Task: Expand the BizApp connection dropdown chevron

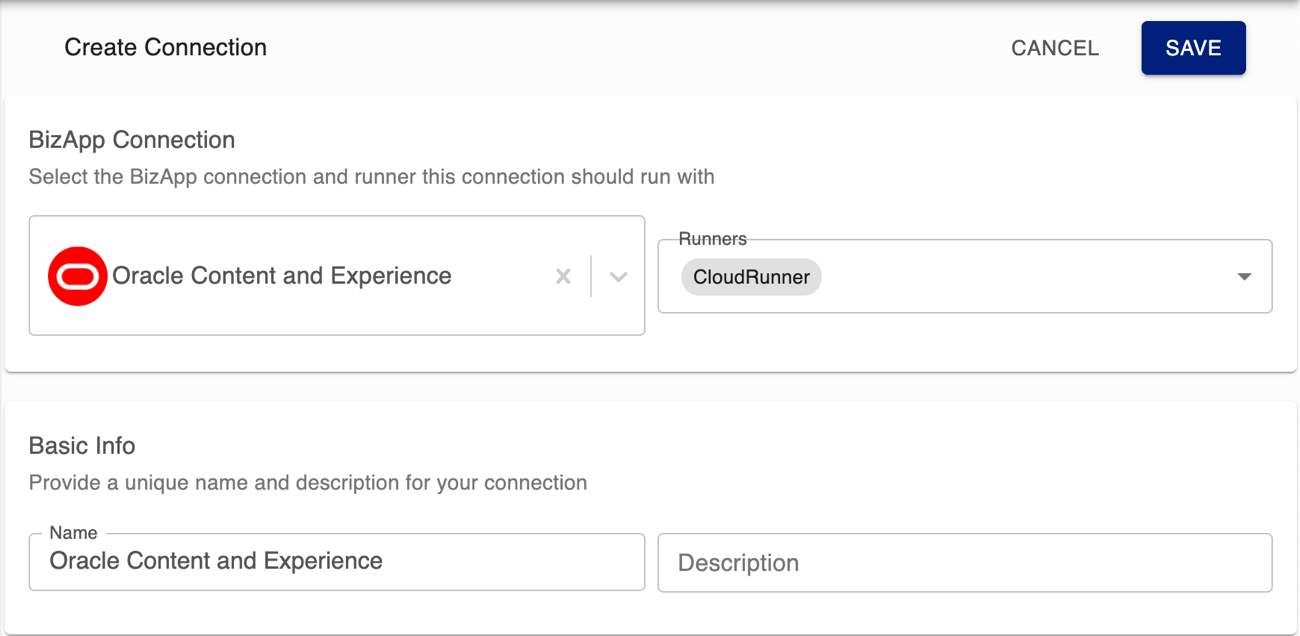Action: pyautogui.click(x=618, y=276)
